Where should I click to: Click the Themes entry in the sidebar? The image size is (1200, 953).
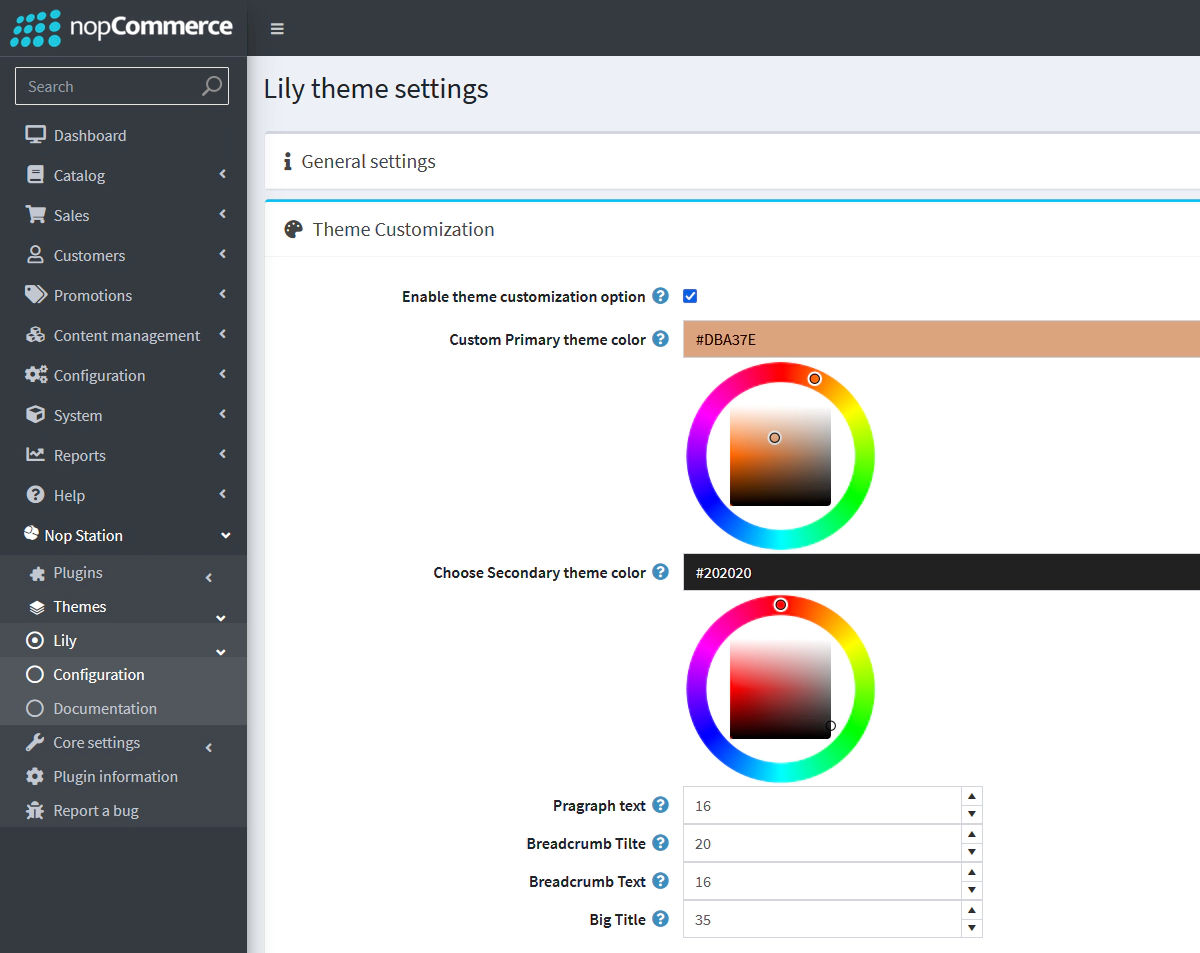79,606
